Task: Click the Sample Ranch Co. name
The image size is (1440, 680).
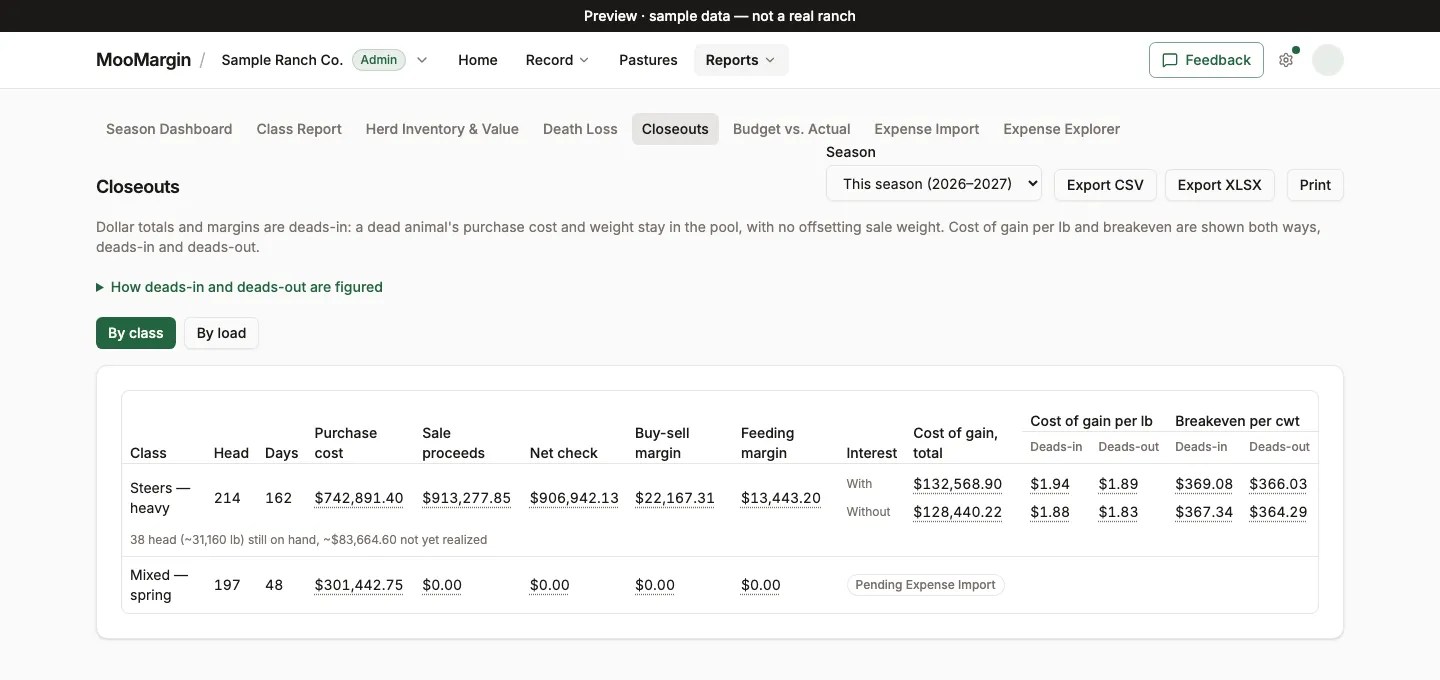Action: 282,60
